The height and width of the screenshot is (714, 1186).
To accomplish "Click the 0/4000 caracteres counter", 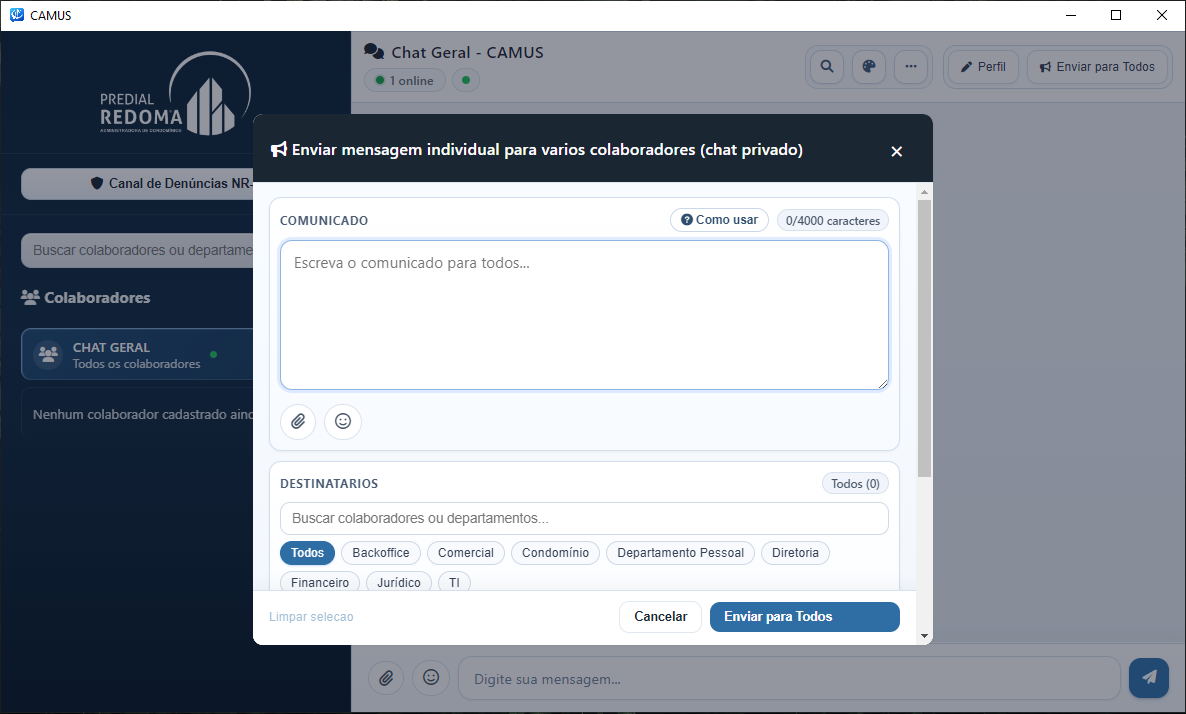I will tap(833, 220).
